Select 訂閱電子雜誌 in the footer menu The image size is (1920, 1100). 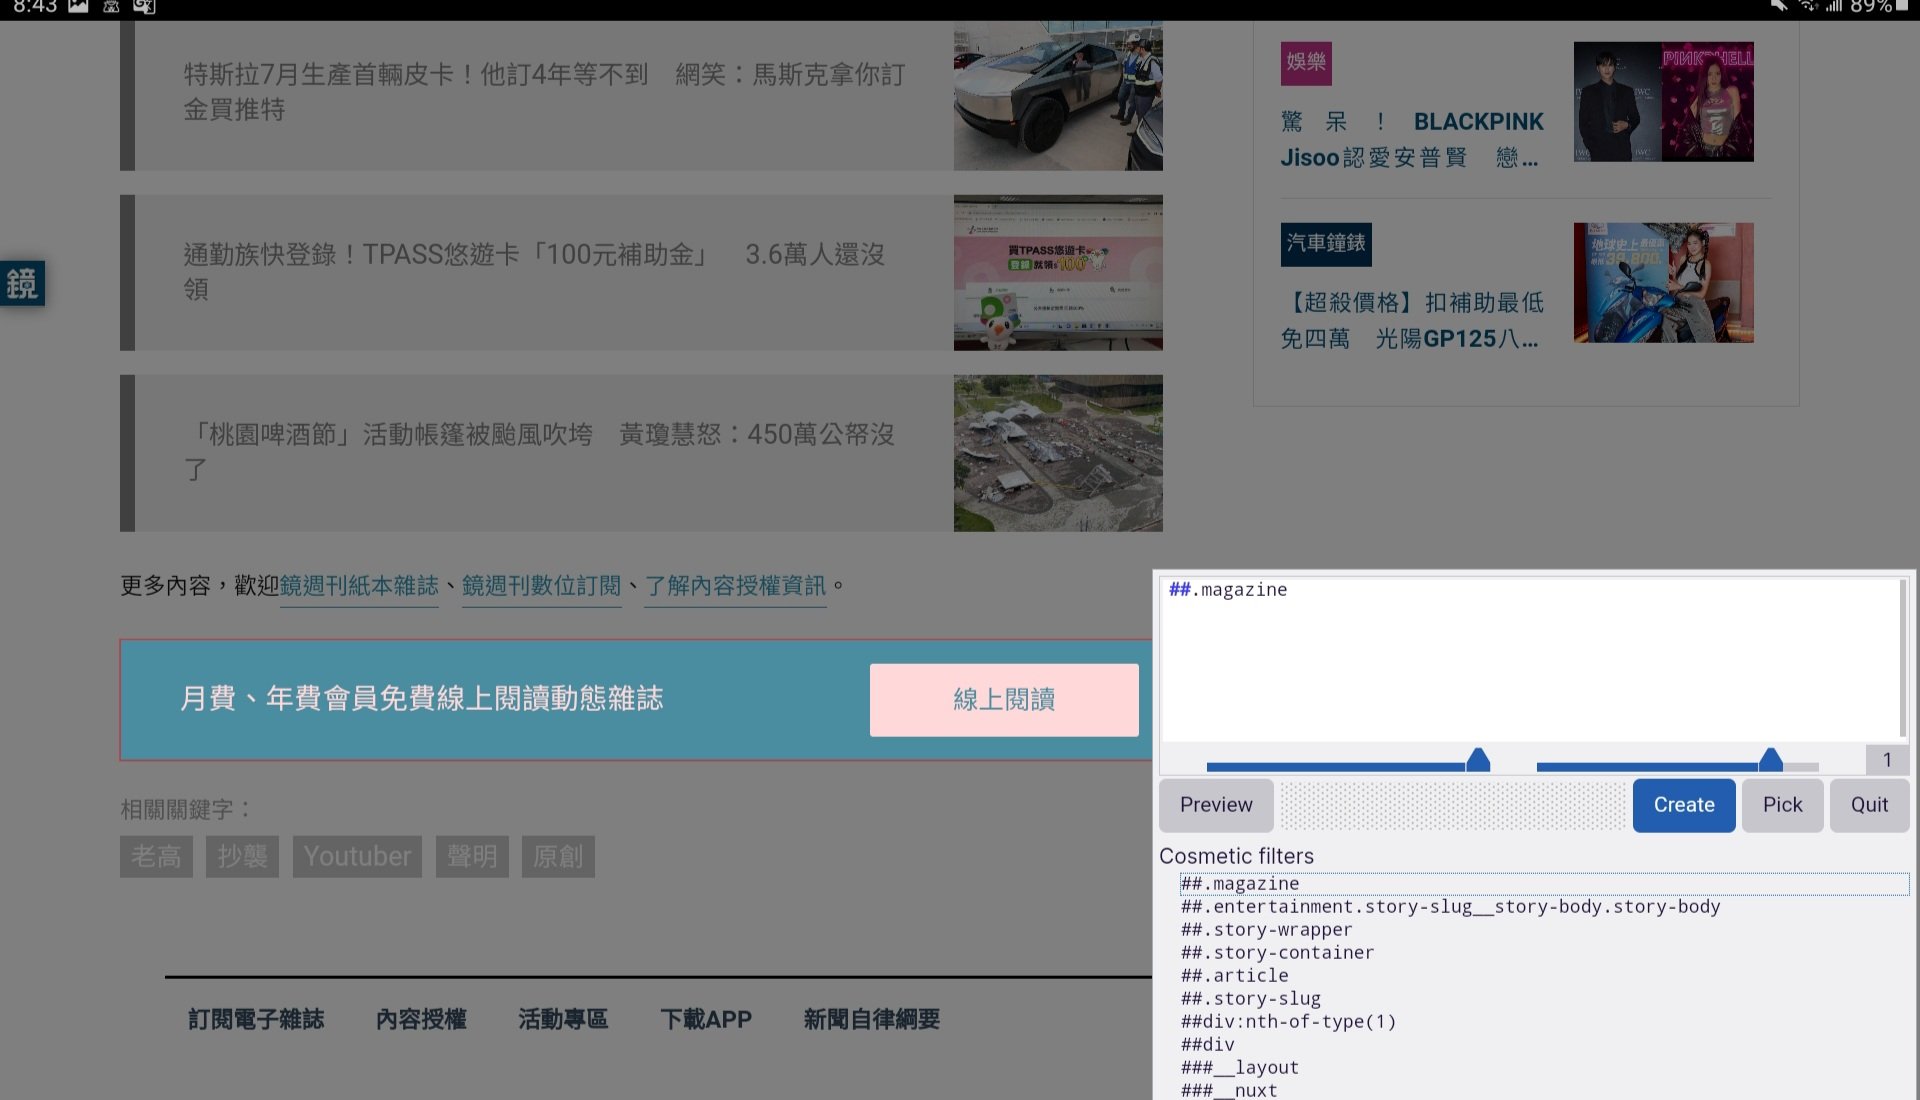pyautogui.click(x=256, y=1018)
